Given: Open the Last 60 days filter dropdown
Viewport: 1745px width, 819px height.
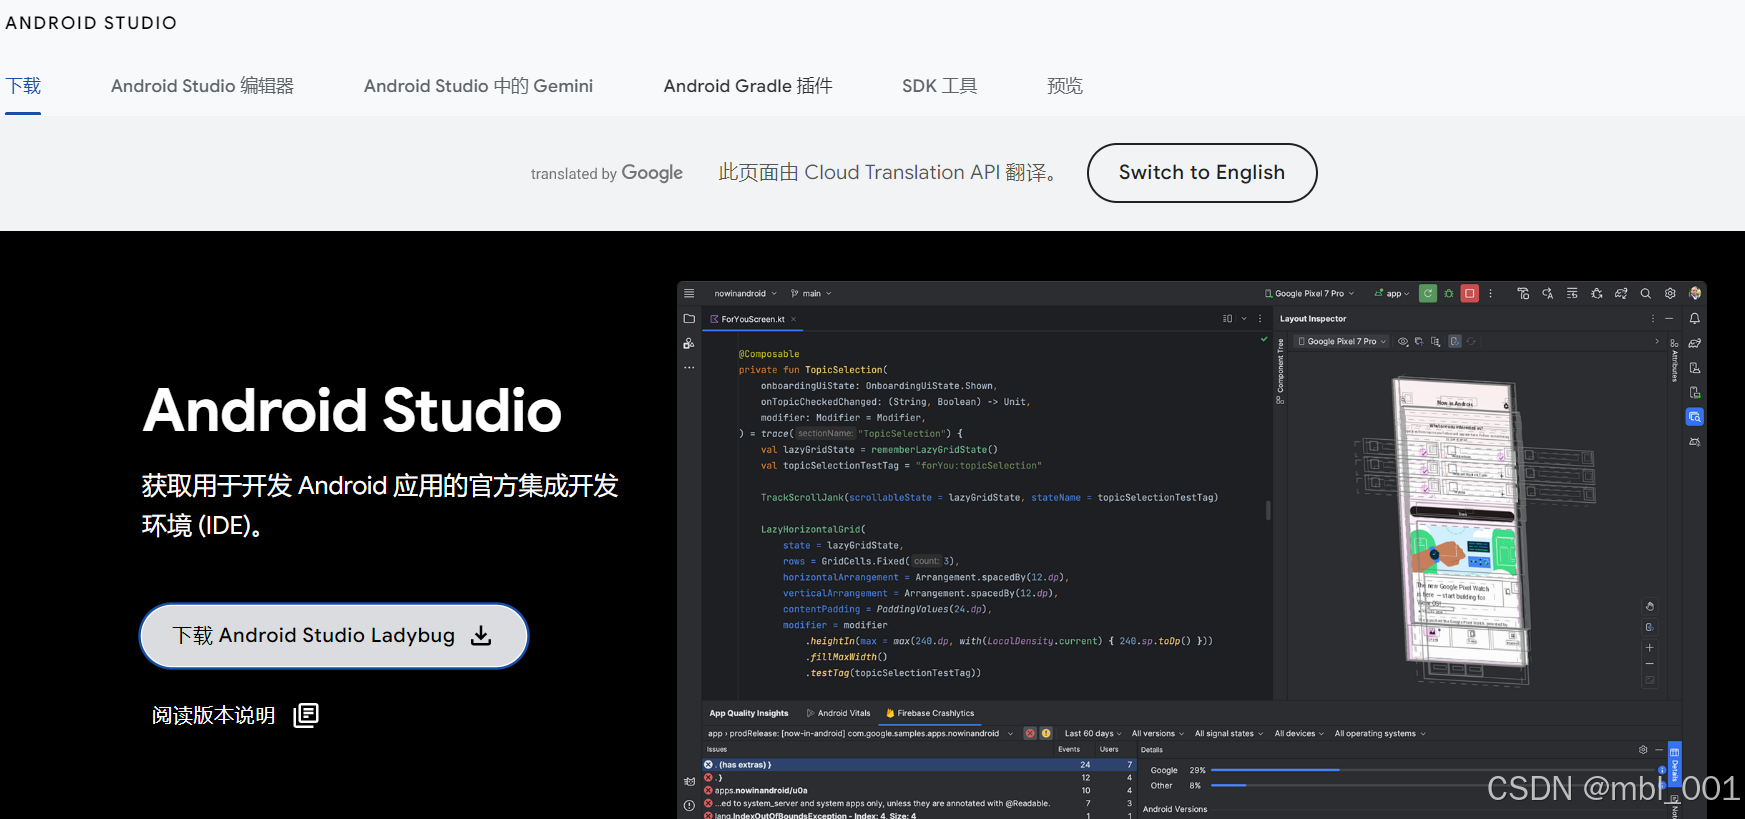Looking at the screenshot, I should (1093, 733).
